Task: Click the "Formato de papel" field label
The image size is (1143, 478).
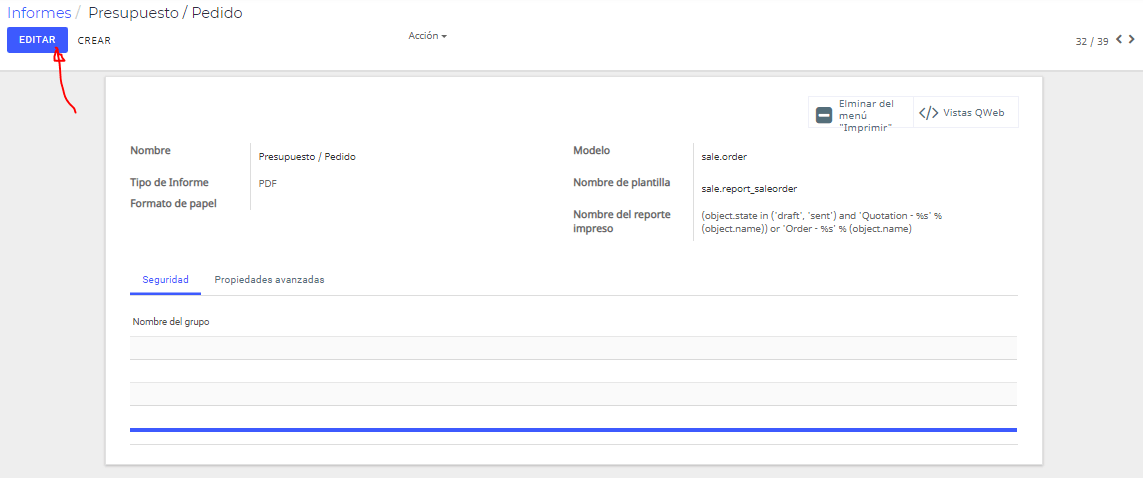Action: pos(173,203)
